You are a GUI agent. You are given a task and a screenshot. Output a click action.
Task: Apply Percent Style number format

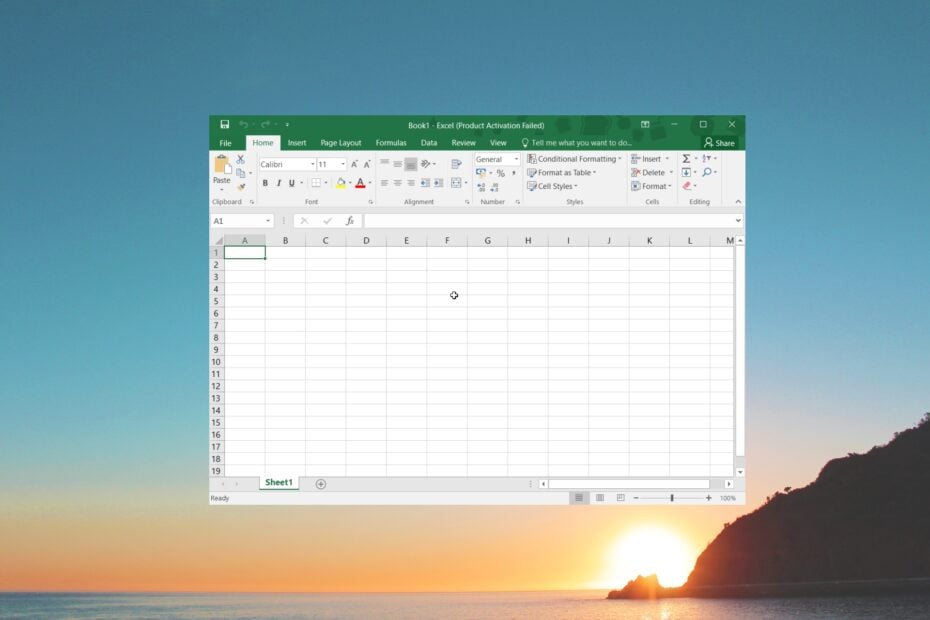click(x=500, y=173)
